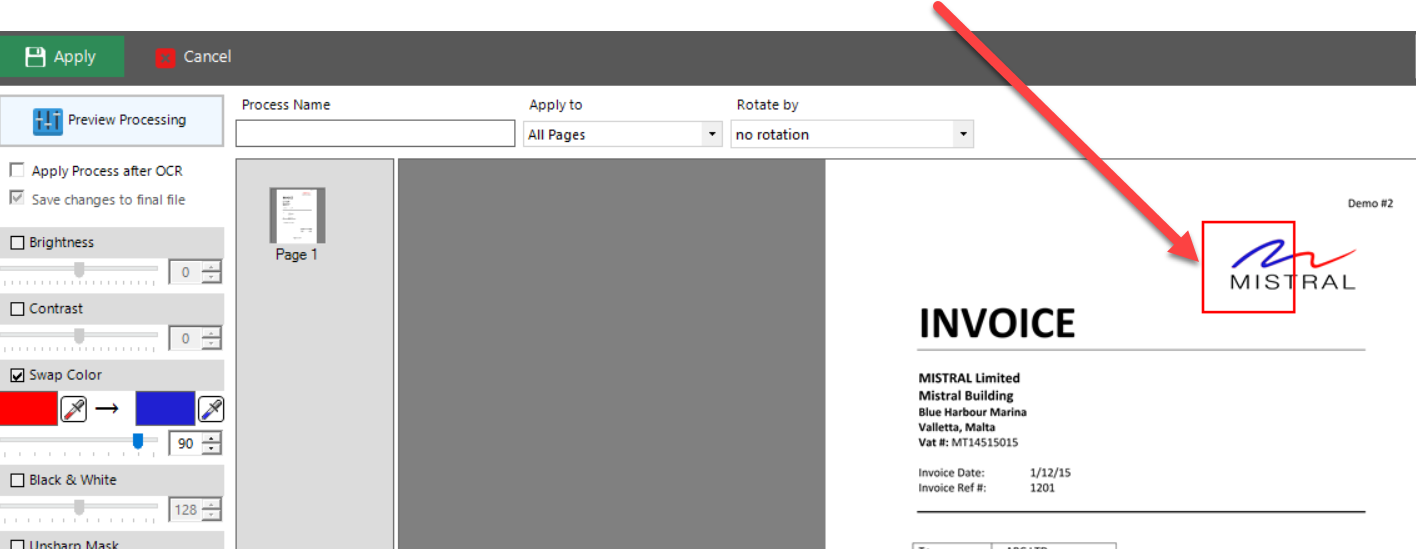Screen dimensions: 1416x549
Task: Click the red source color swatch
Action: [x=28, y=408]
